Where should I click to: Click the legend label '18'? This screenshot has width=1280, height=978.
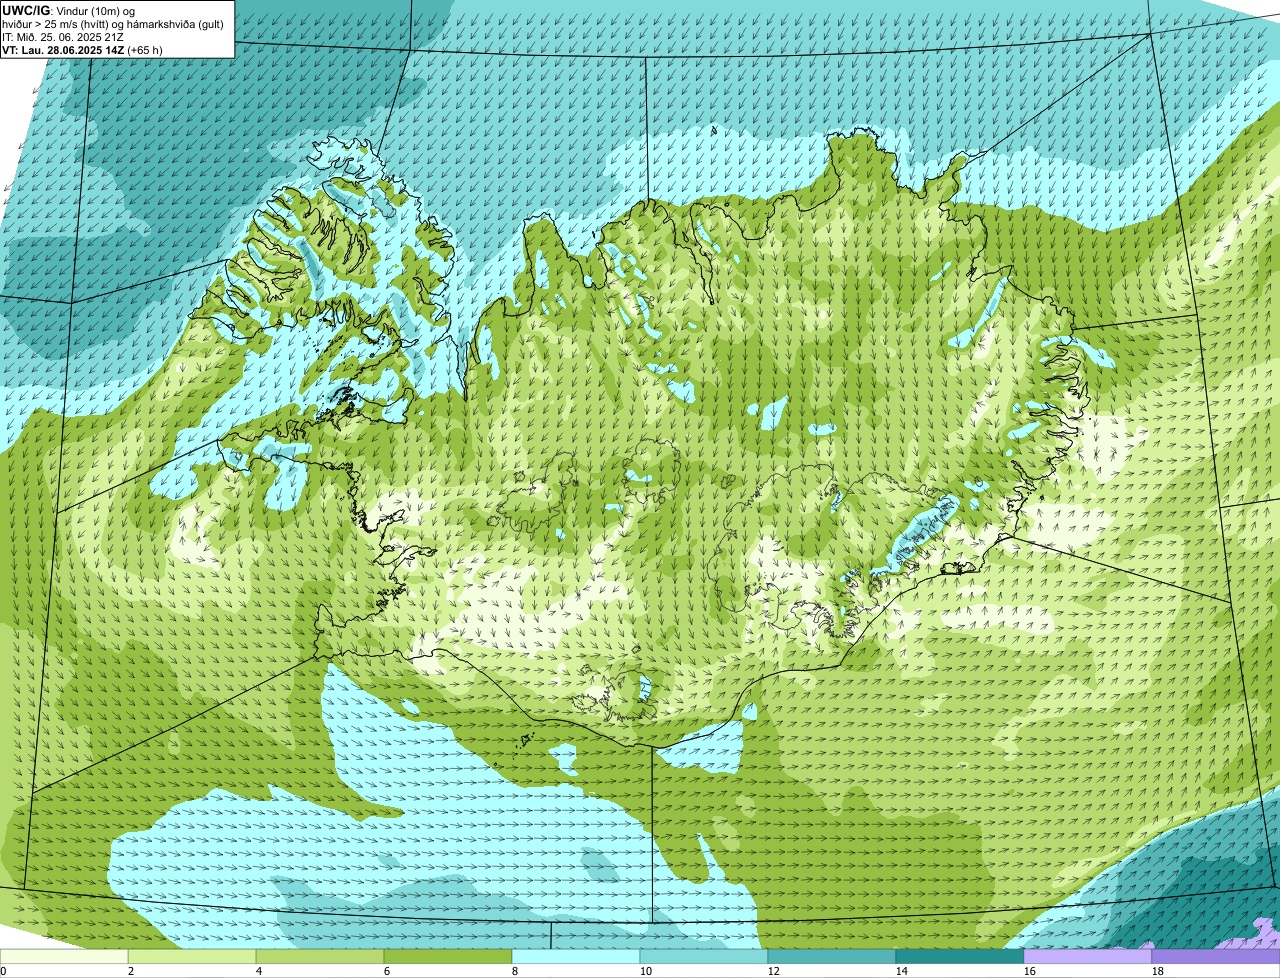click(1158, 971)
